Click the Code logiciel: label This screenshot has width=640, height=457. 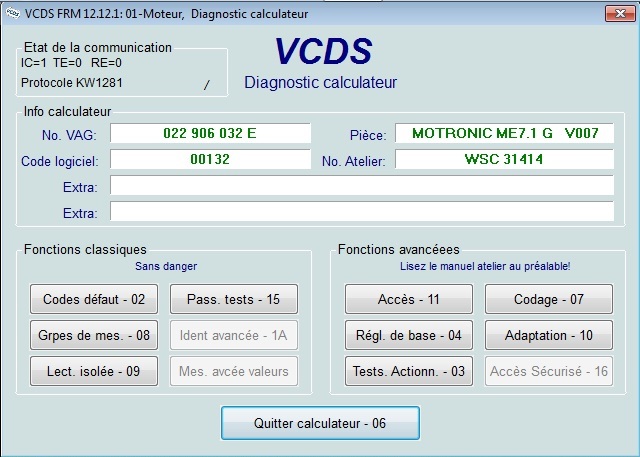(x=60, y=161)
